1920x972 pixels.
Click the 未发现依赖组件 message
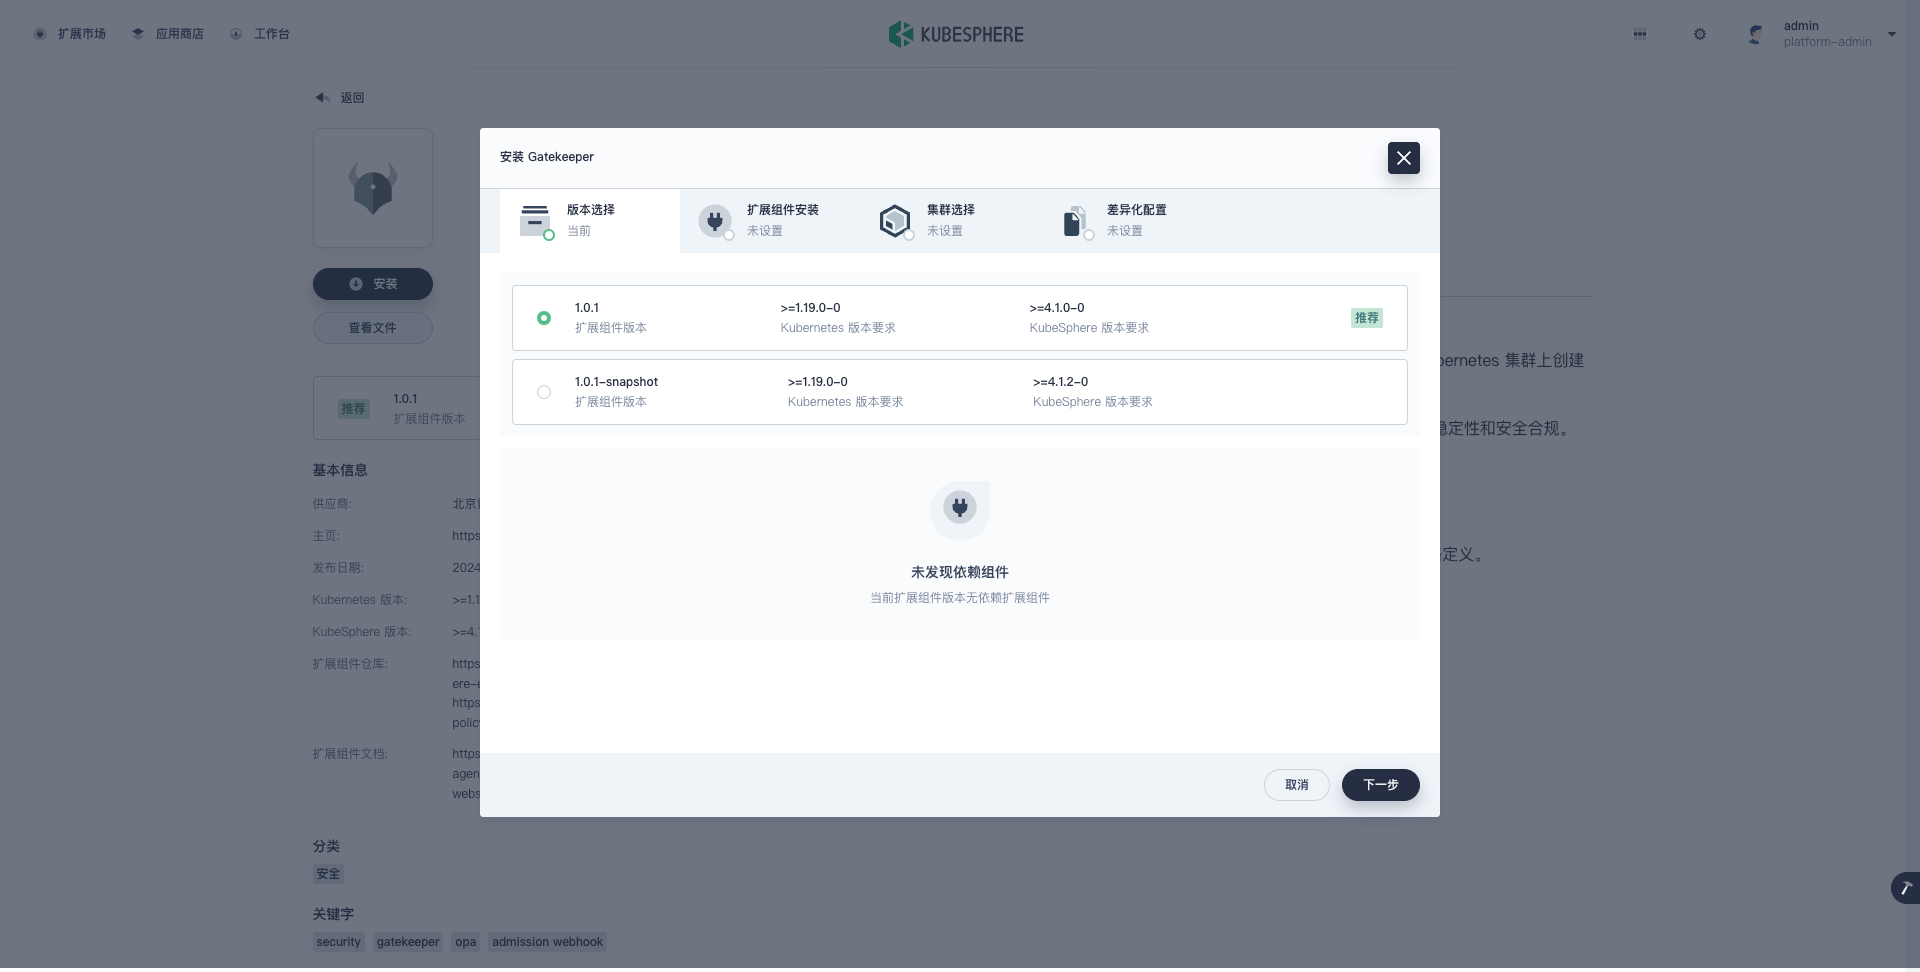coord(960,572)
